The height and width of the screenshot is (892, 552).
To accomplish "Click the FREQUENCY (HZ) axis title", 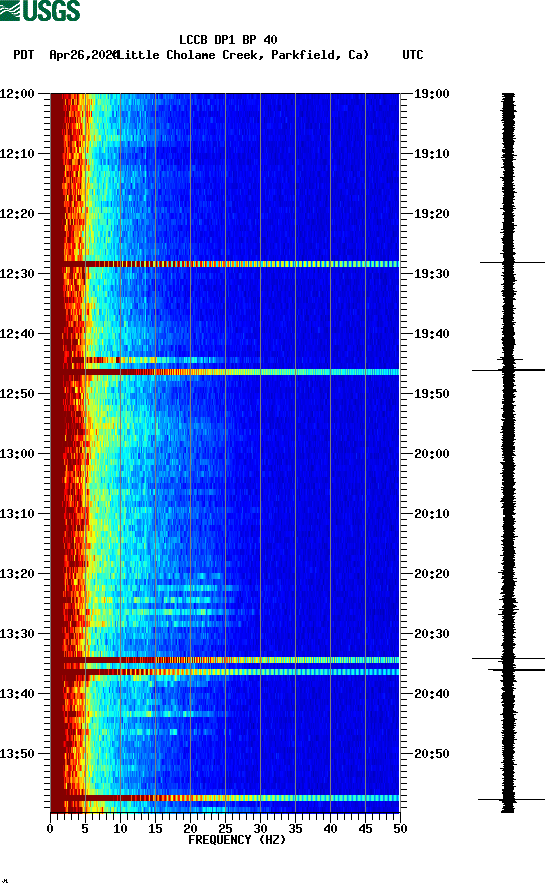I will (237, 840).
